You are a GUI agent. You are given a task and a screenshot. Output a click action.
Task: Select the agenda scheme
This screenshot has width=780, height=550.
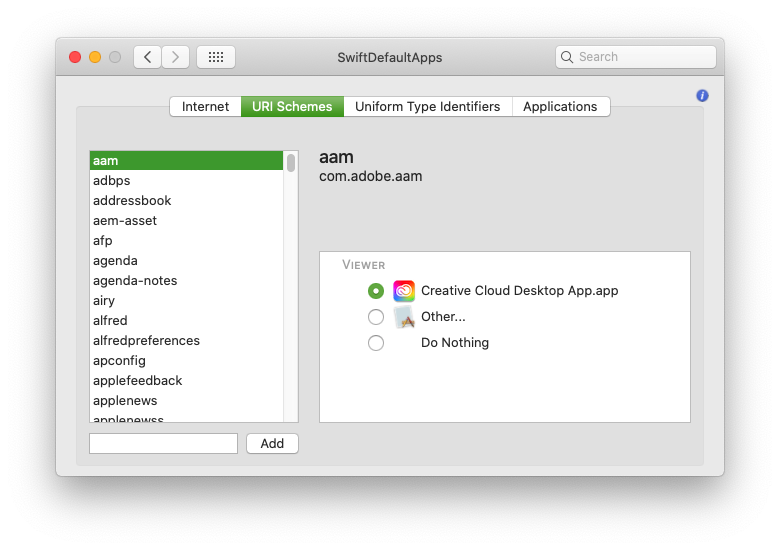click(x=186, y=261)
